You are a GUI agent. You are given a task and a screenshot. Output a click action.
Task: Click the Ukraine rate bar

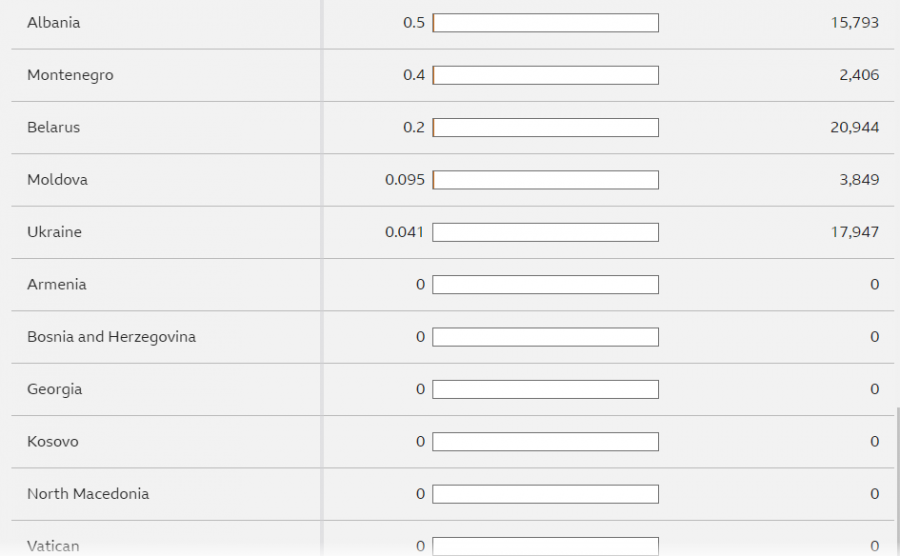(545, 232)
